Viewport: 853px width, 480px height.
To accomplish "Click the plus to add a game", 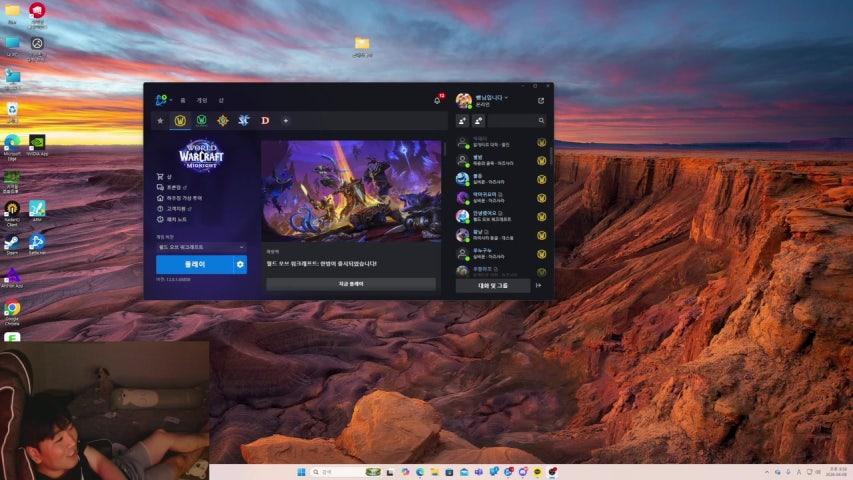I will [x=286, y=120].
